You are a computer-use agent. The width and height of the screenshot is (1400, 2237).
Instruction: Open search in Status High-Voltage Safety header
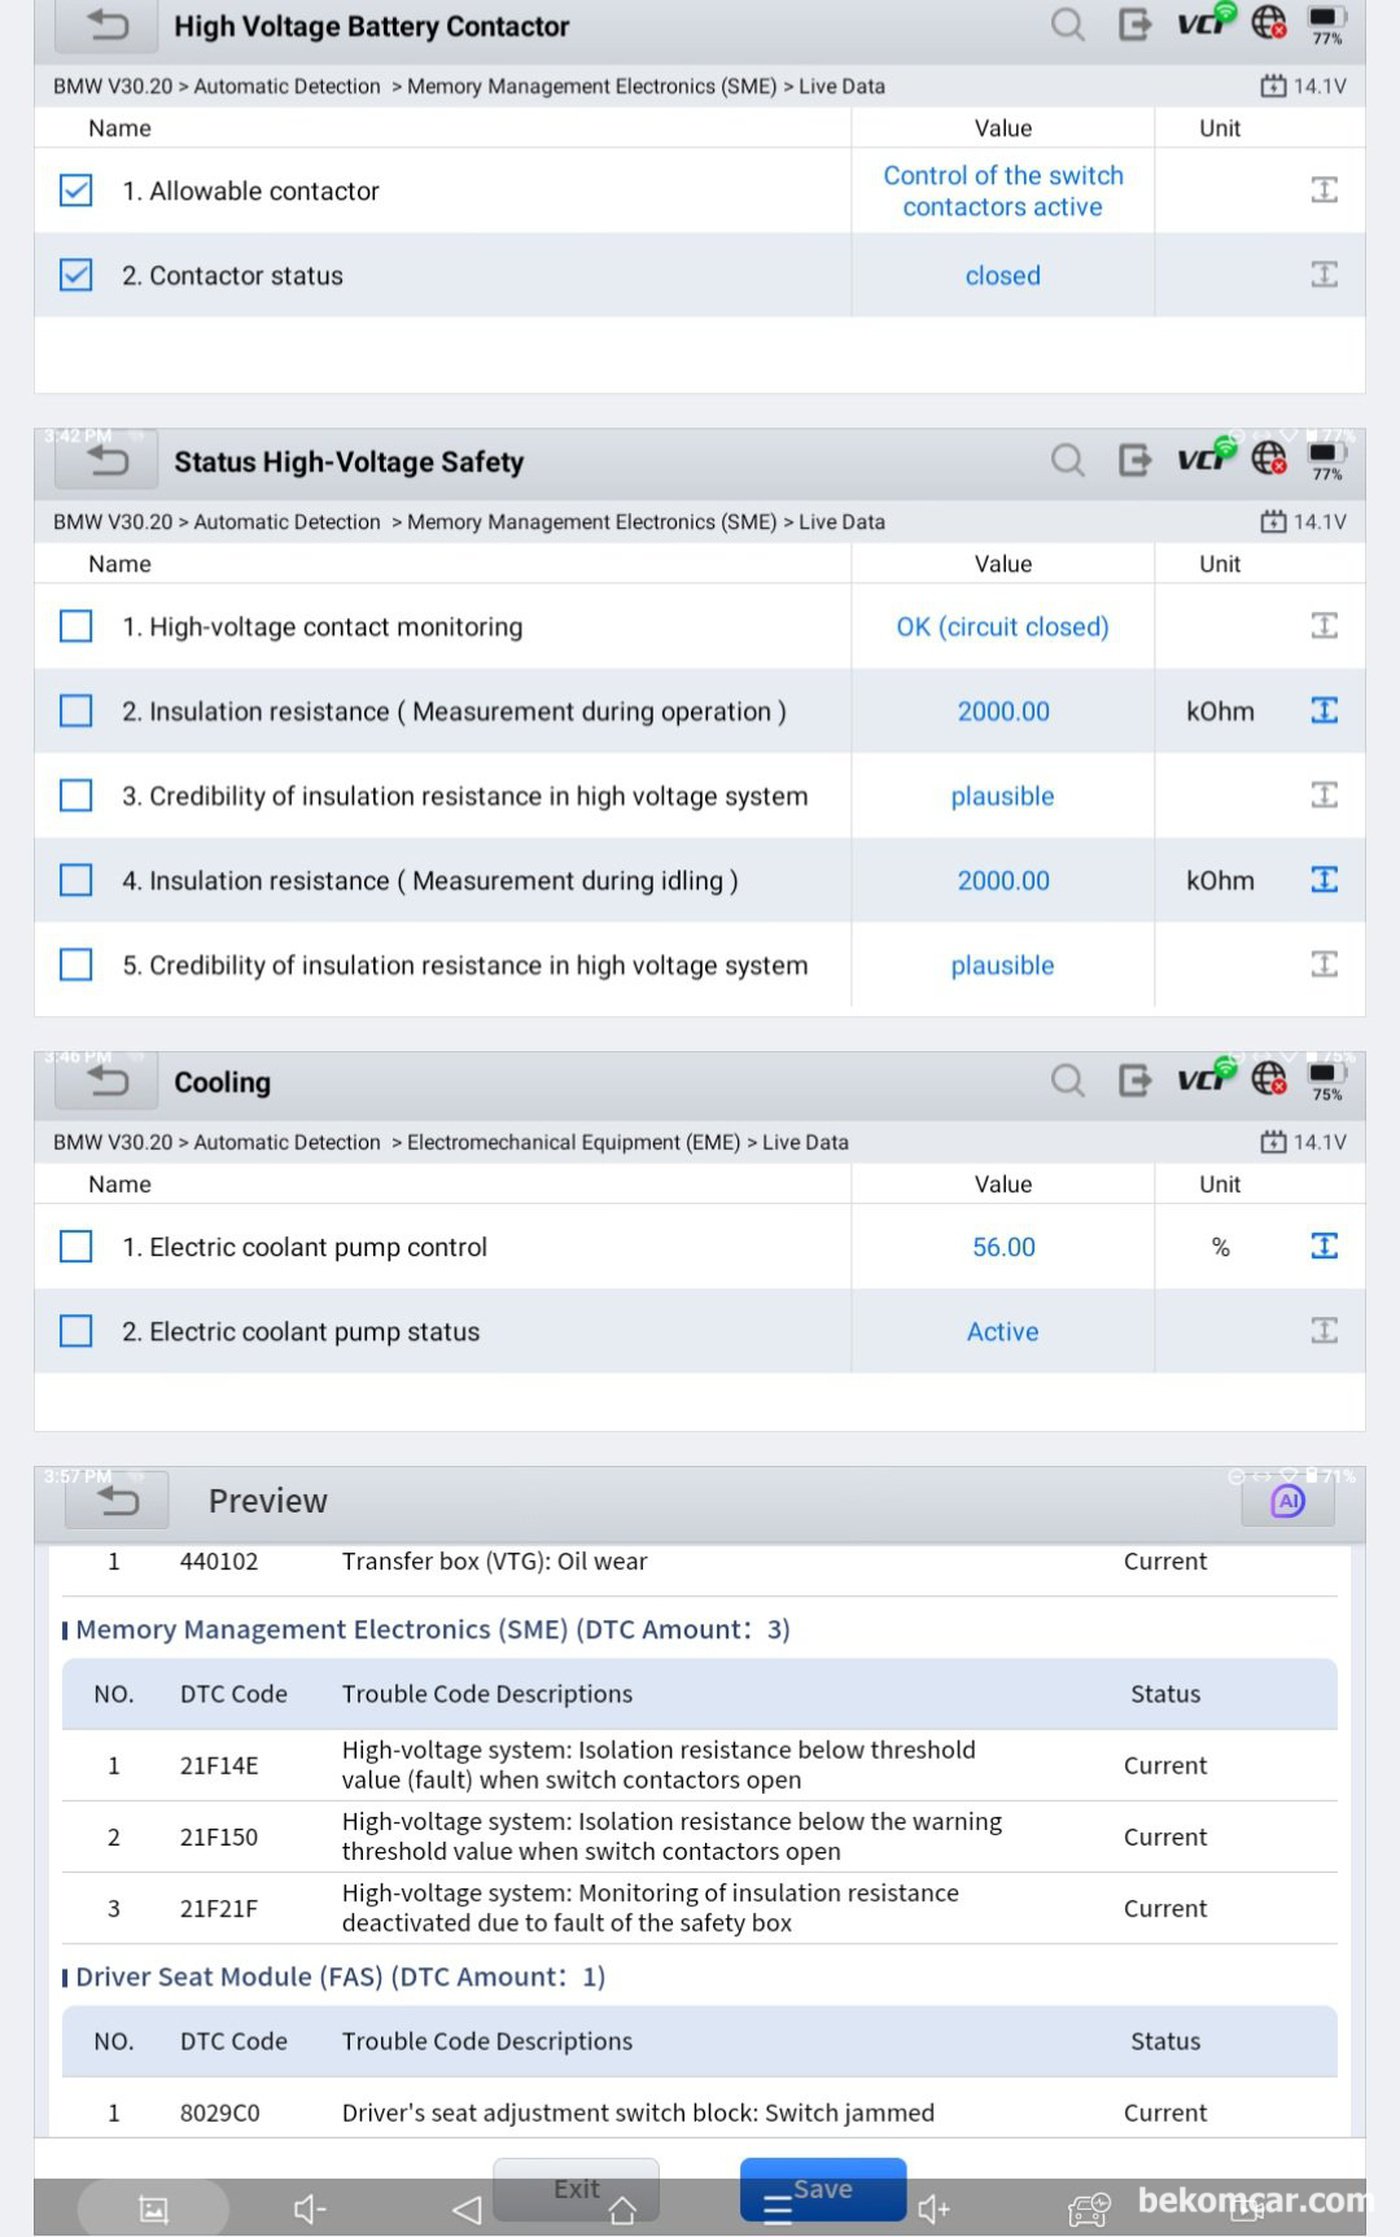coord(1067,461)
